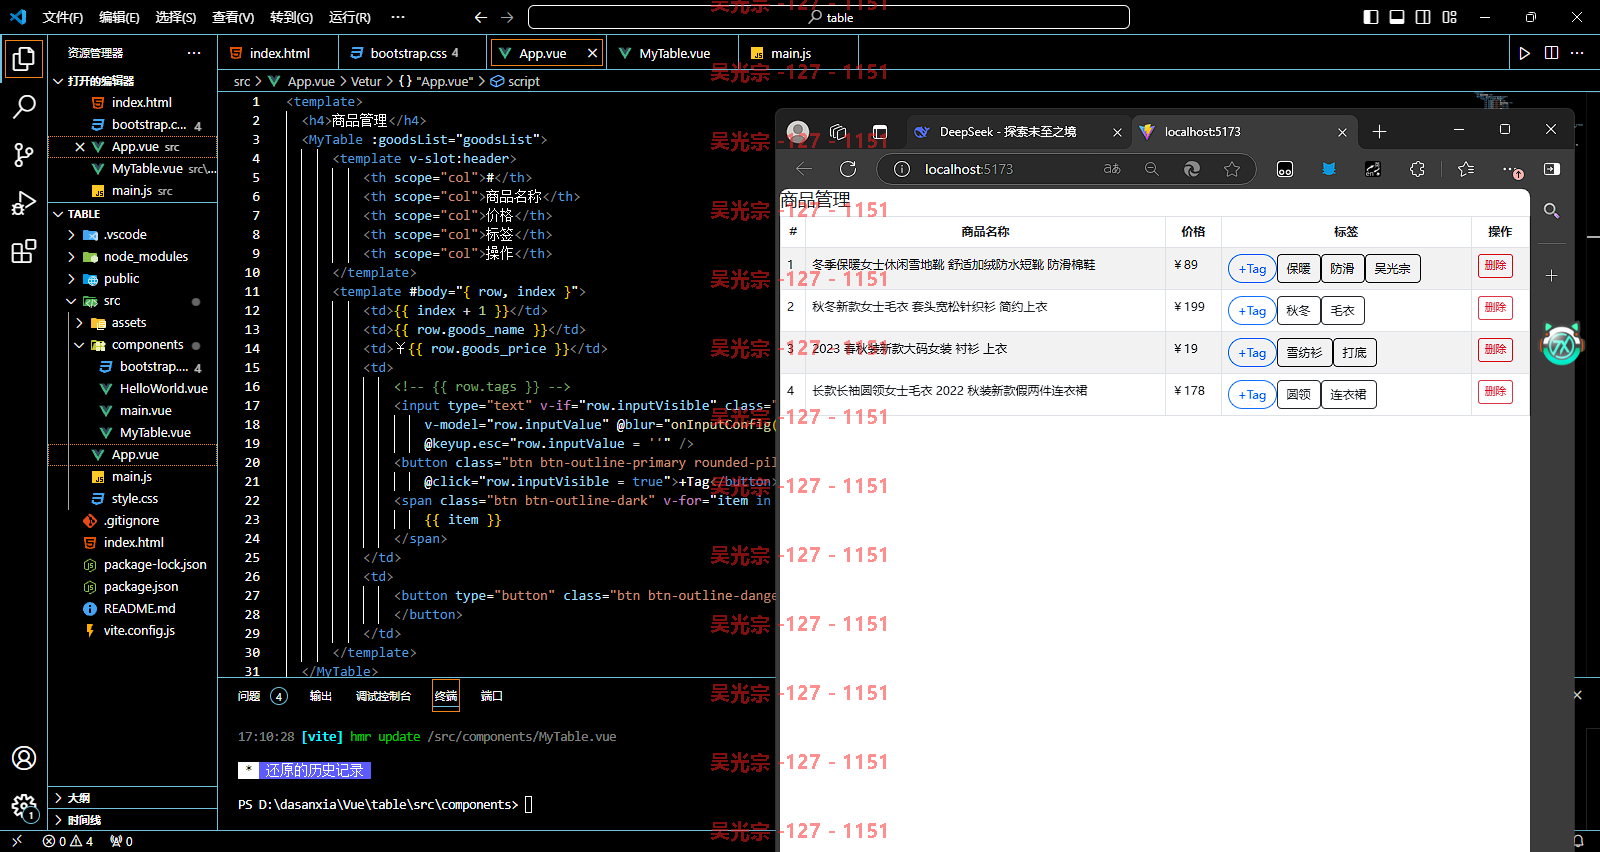Click the script breadcrumb segment
Viewport: 1600px width, 852px height.
tap(515, 81)
